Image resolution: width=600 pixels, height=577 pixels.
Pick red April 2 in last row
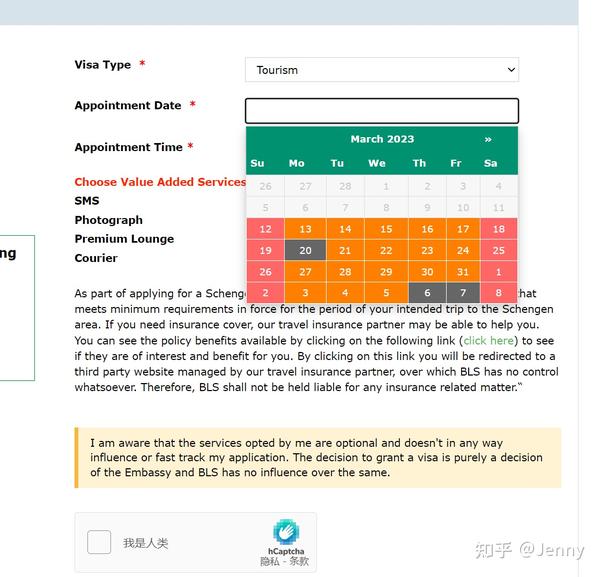tap(266, 293)
